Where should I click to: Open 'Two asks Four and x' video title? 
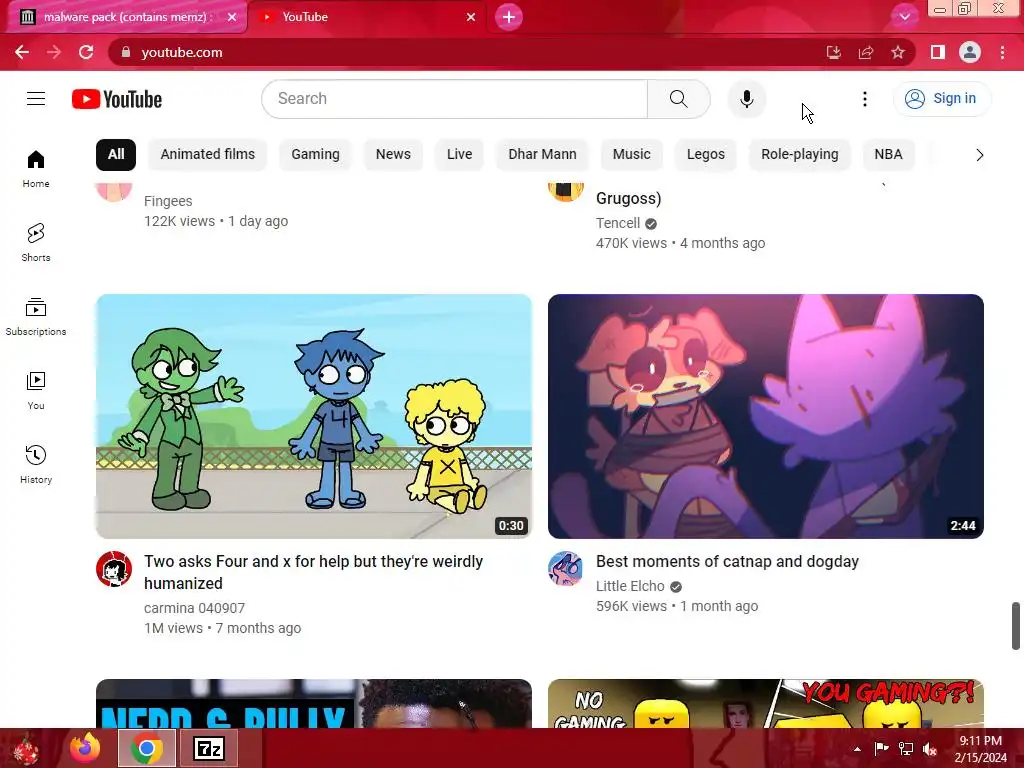coord(313,572)
